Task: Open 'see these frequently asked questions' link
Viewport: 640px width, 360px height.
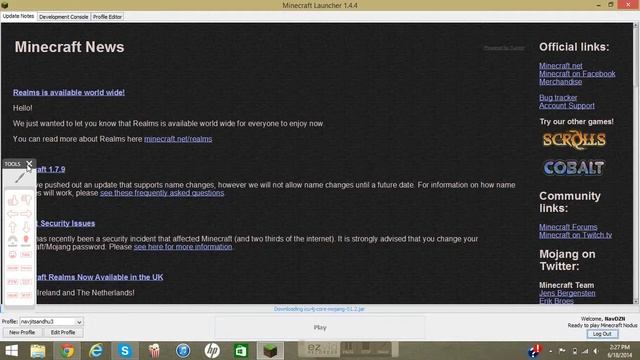Action: pos(162,193)
